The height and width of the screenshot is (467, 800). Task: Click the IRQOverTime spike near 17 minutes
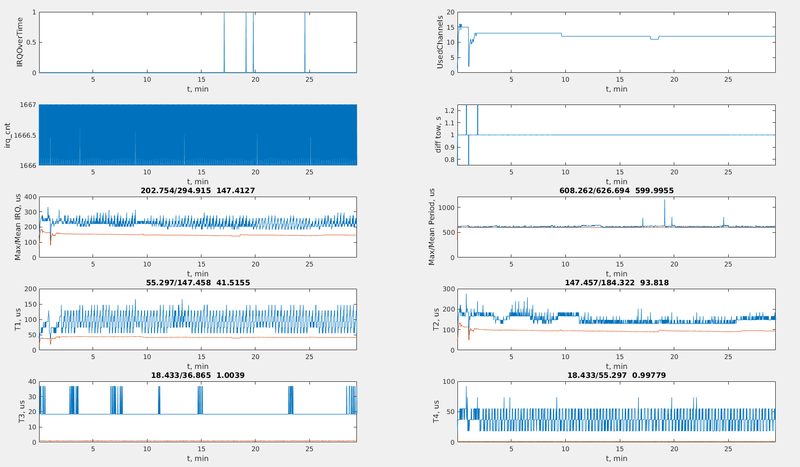(224, 42)
